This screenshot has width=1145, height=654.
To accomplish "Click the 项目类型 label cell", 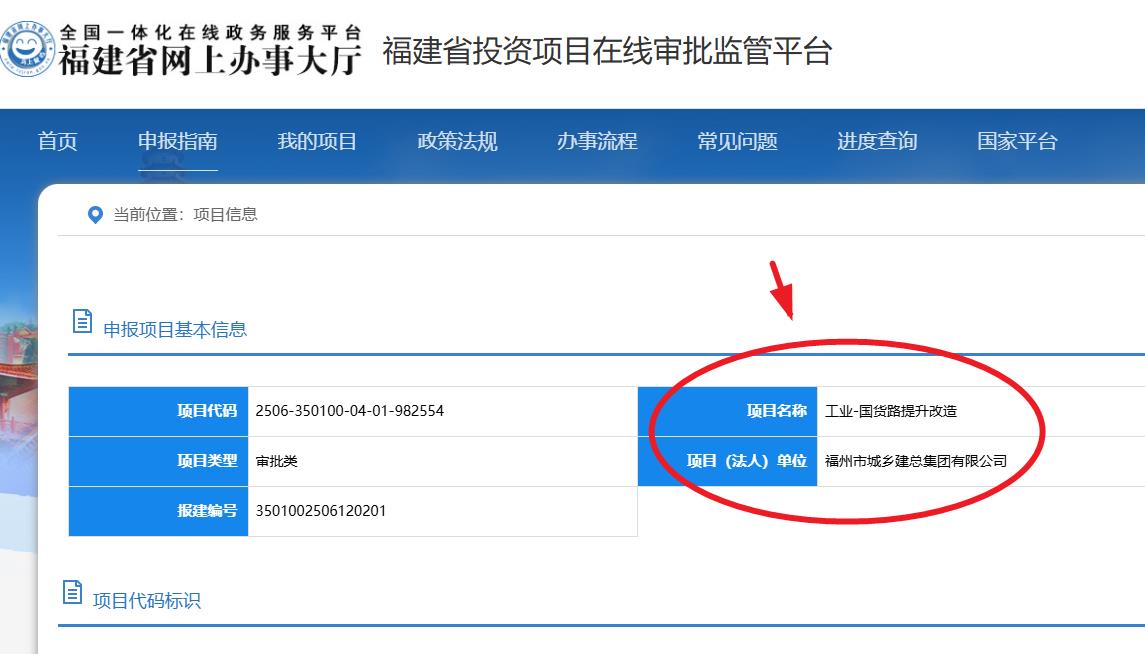I will [158, 461].
